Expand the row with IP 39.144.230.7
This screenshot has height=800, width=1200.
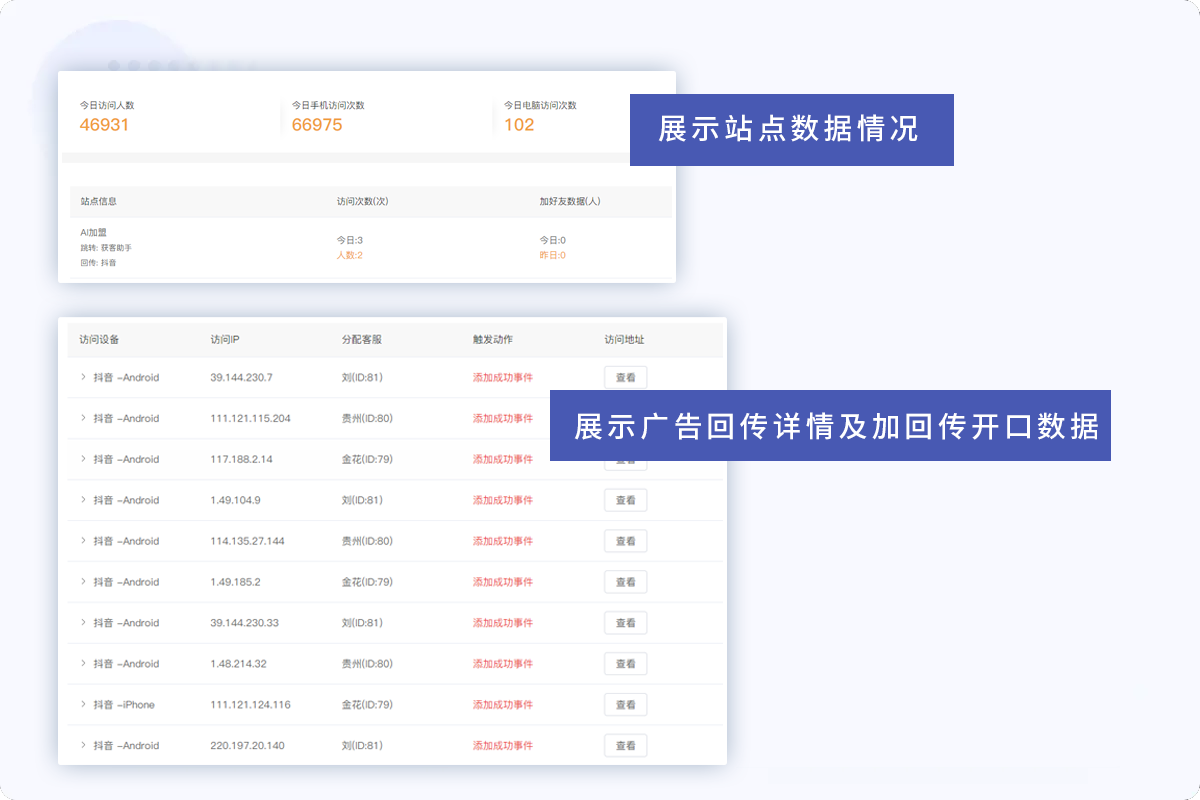[83, 378]
